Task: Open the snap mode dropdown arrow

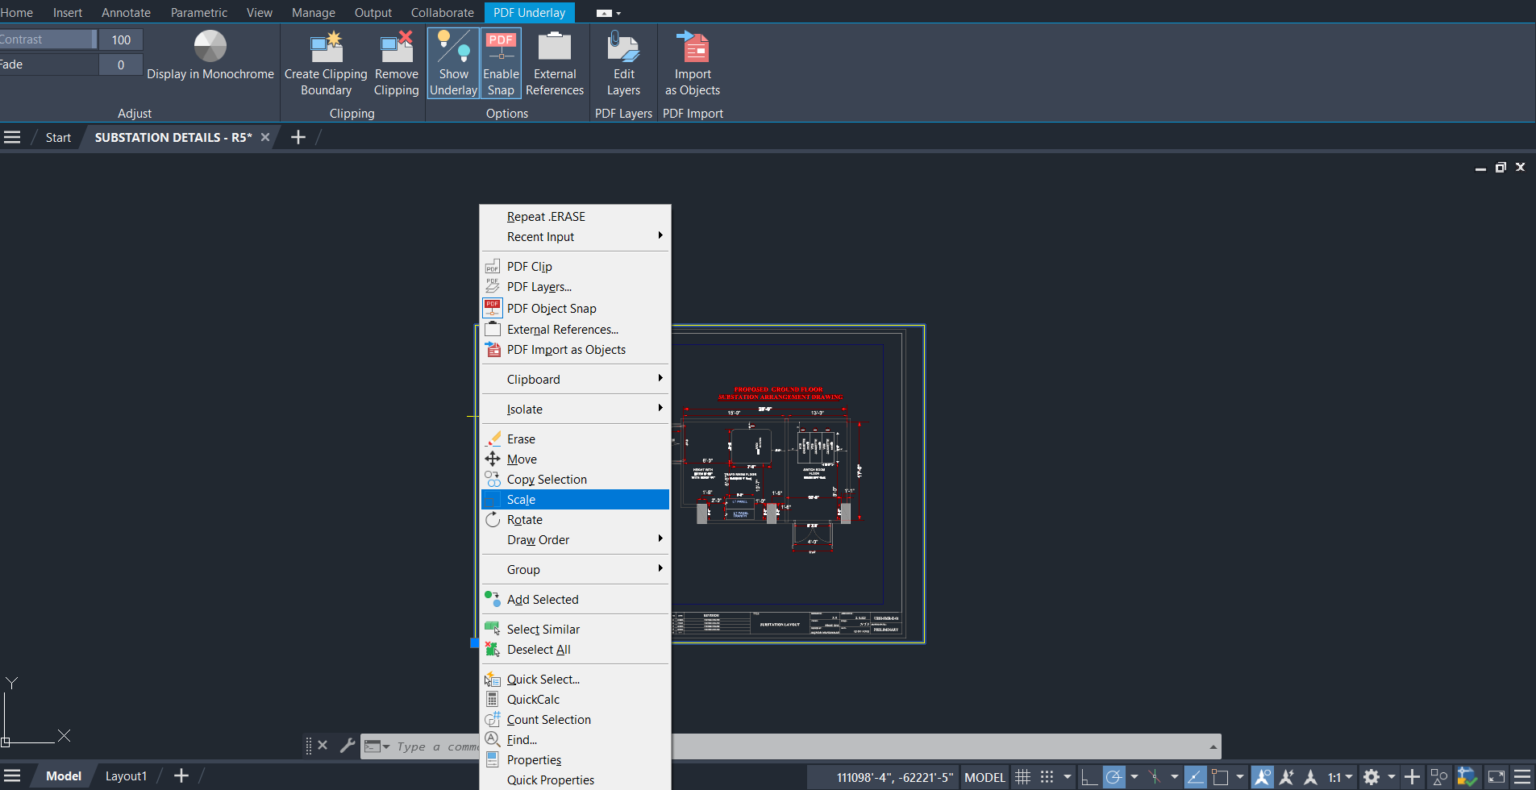Action: tap(1067, 777)
